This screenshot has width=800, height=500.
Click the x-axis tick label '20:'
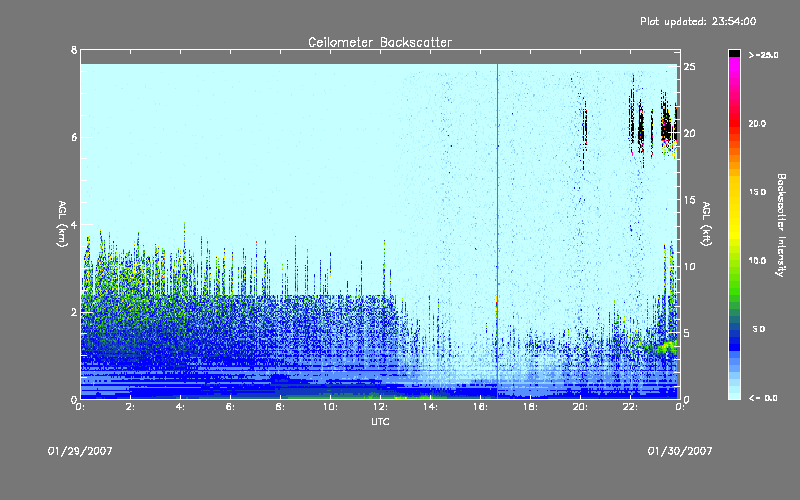[x=580, y=407]
